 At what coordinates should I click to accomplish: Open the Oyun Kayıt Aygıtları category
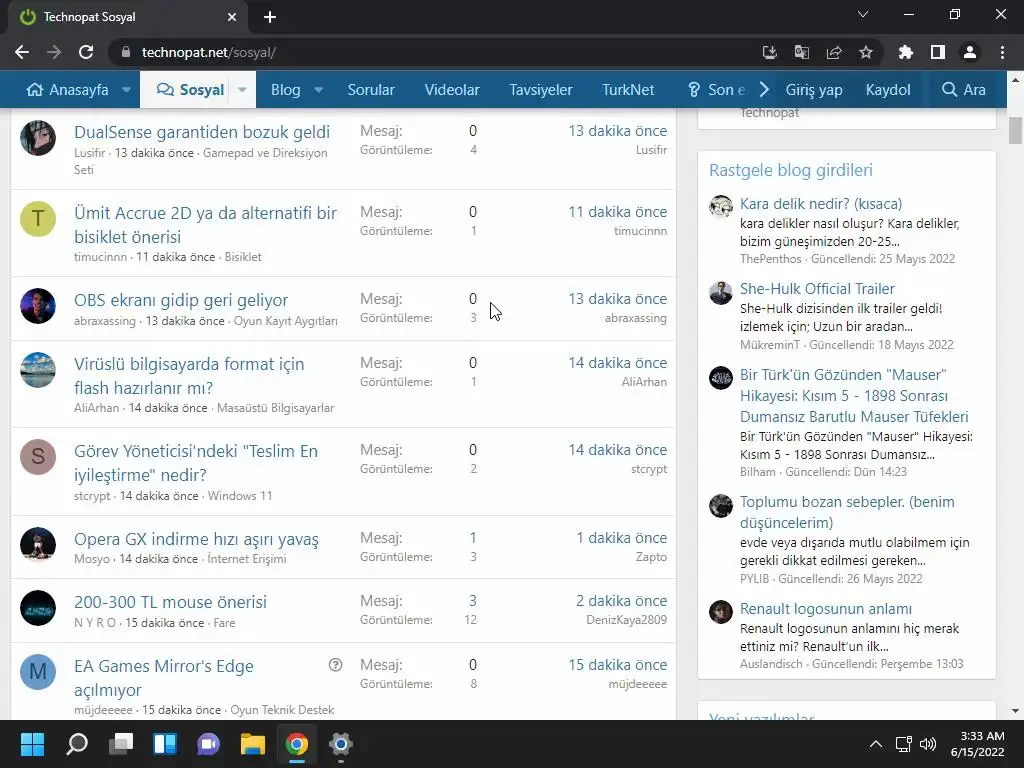285,321
